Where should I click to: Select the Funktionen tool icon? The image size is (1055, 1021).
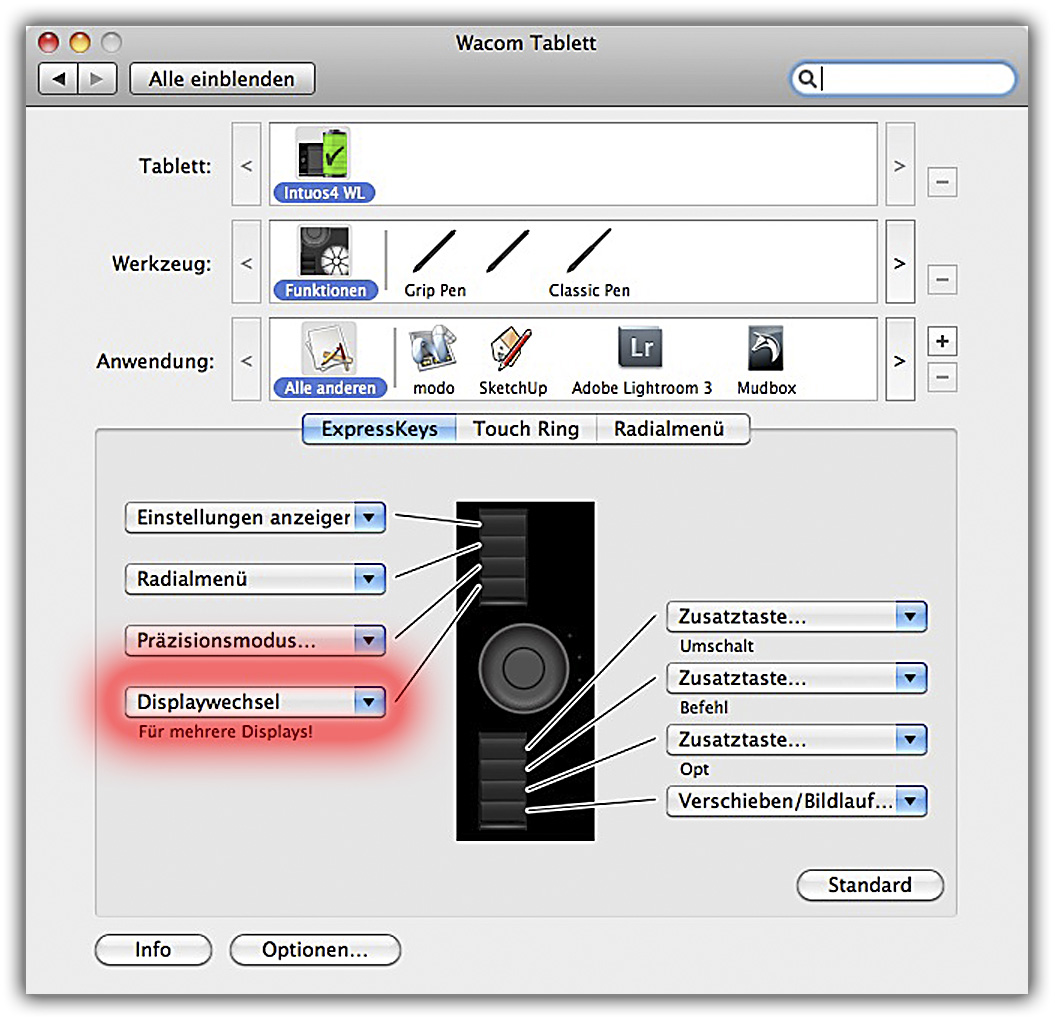pyautogui.click(x=323, y=257)
